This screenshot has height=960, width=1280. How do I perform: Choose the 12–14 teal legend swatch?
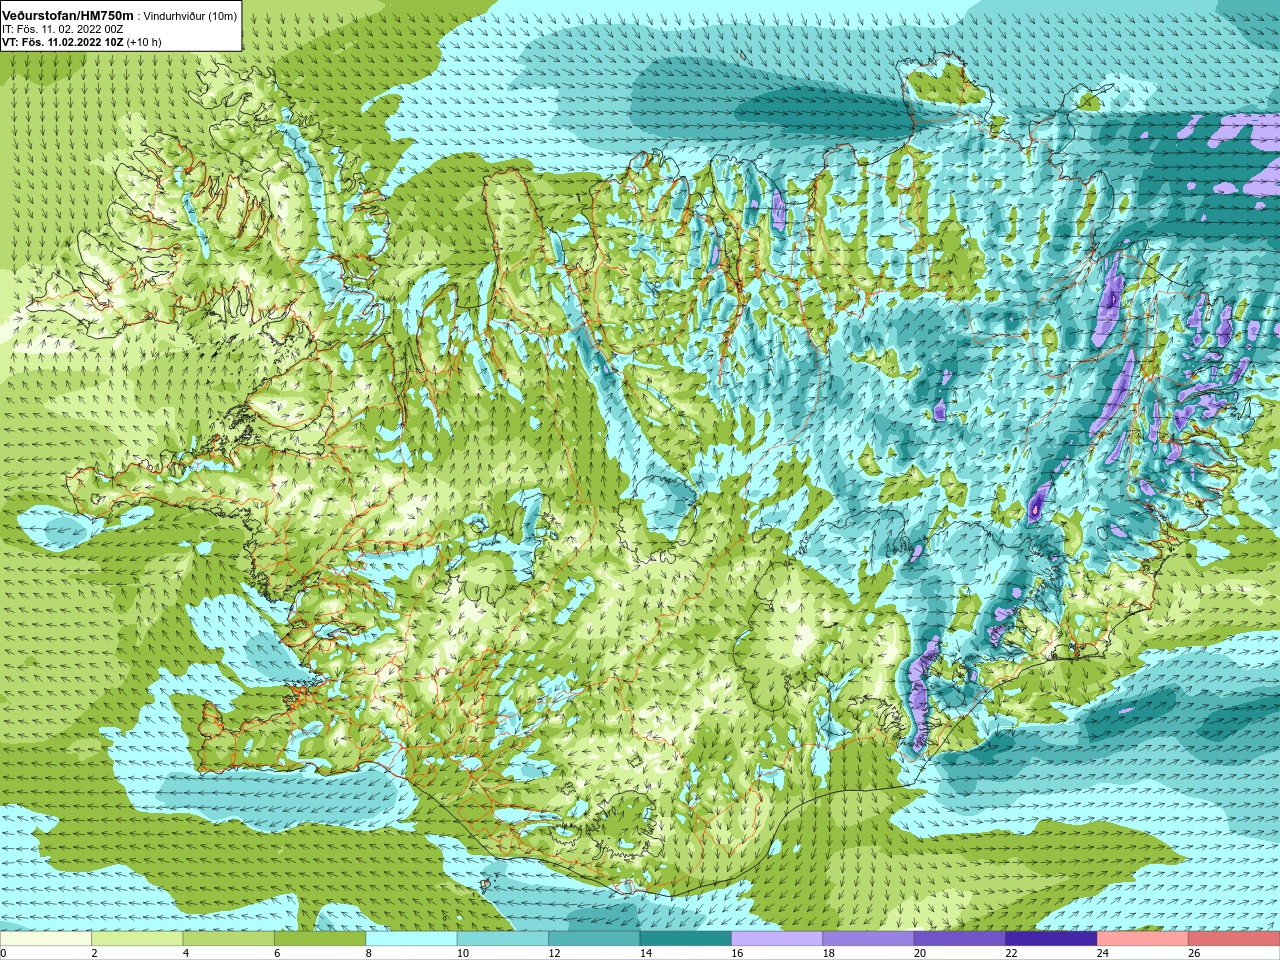(594, 939)
